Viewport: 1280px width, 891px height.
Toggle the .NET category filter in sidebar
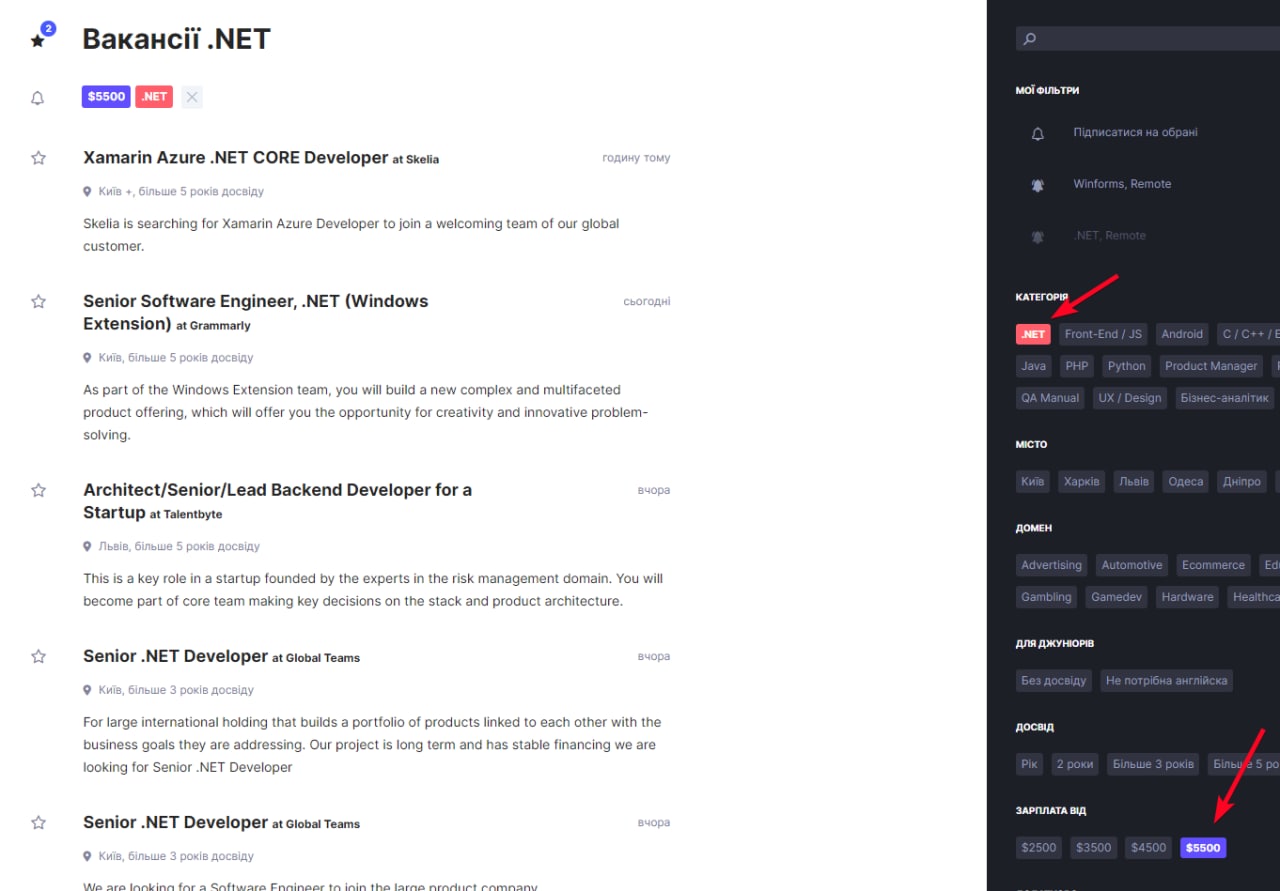[1033, 334]
